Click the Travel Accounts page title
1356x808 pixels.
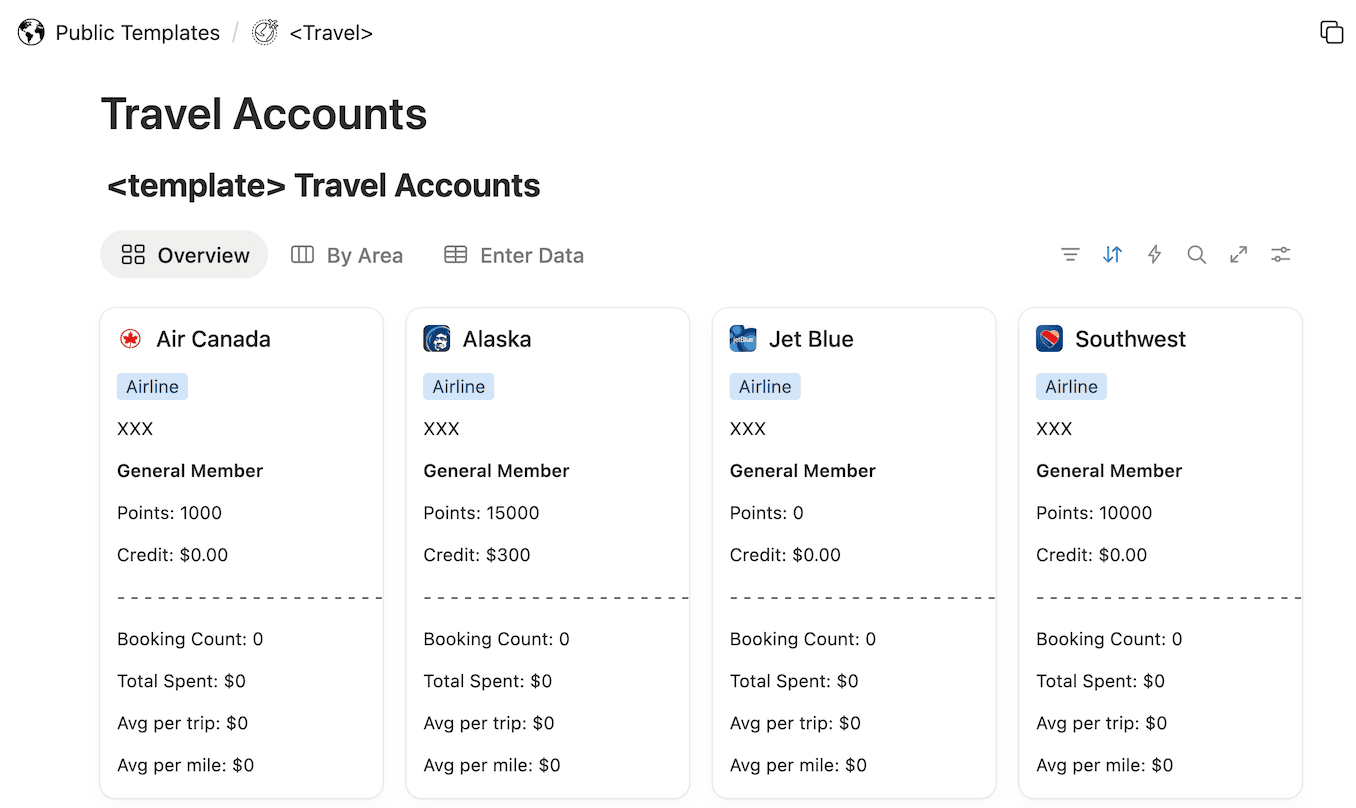[x=264, y=114]
